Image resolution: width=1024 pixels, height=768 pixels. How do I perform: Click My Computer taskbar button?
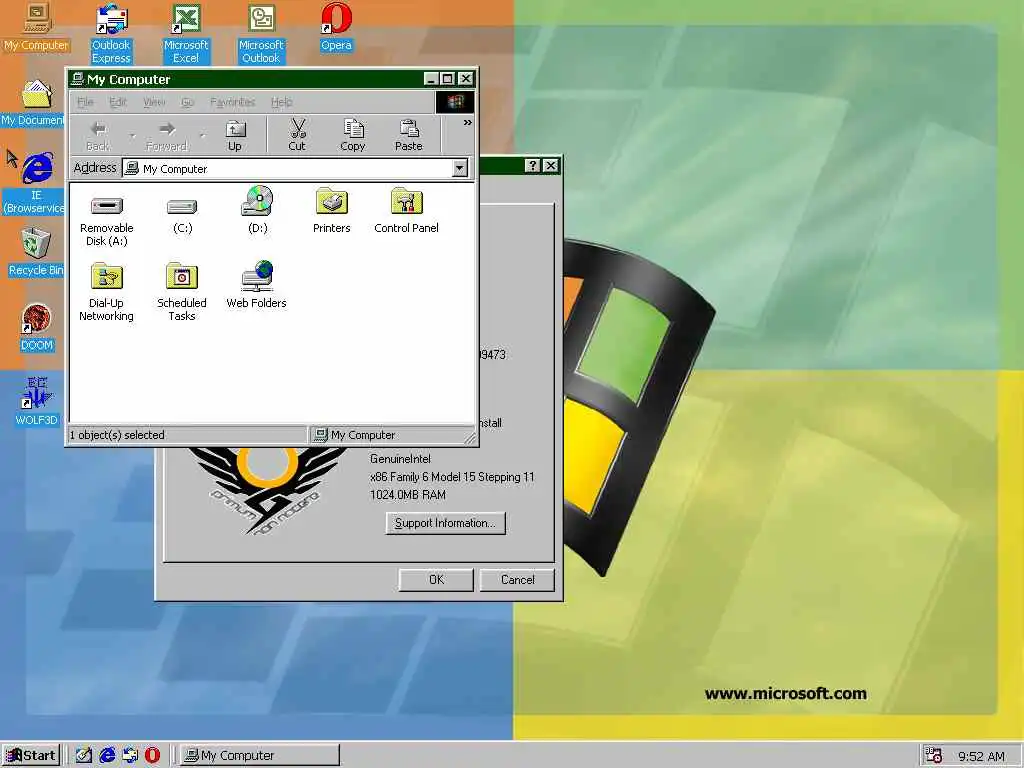pos(259,756)
